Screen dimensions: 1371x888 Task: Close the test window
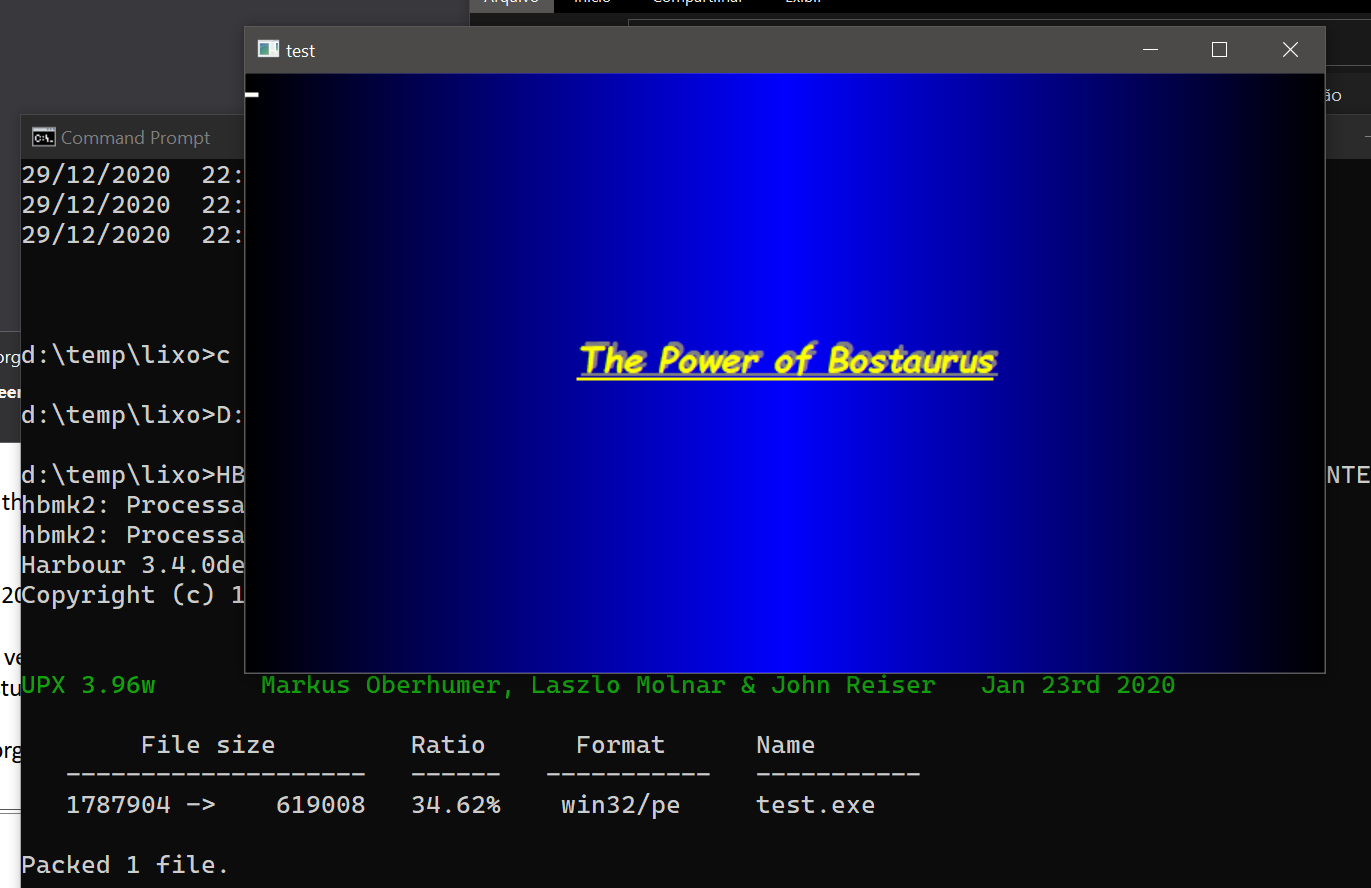tap(1290, 50)
